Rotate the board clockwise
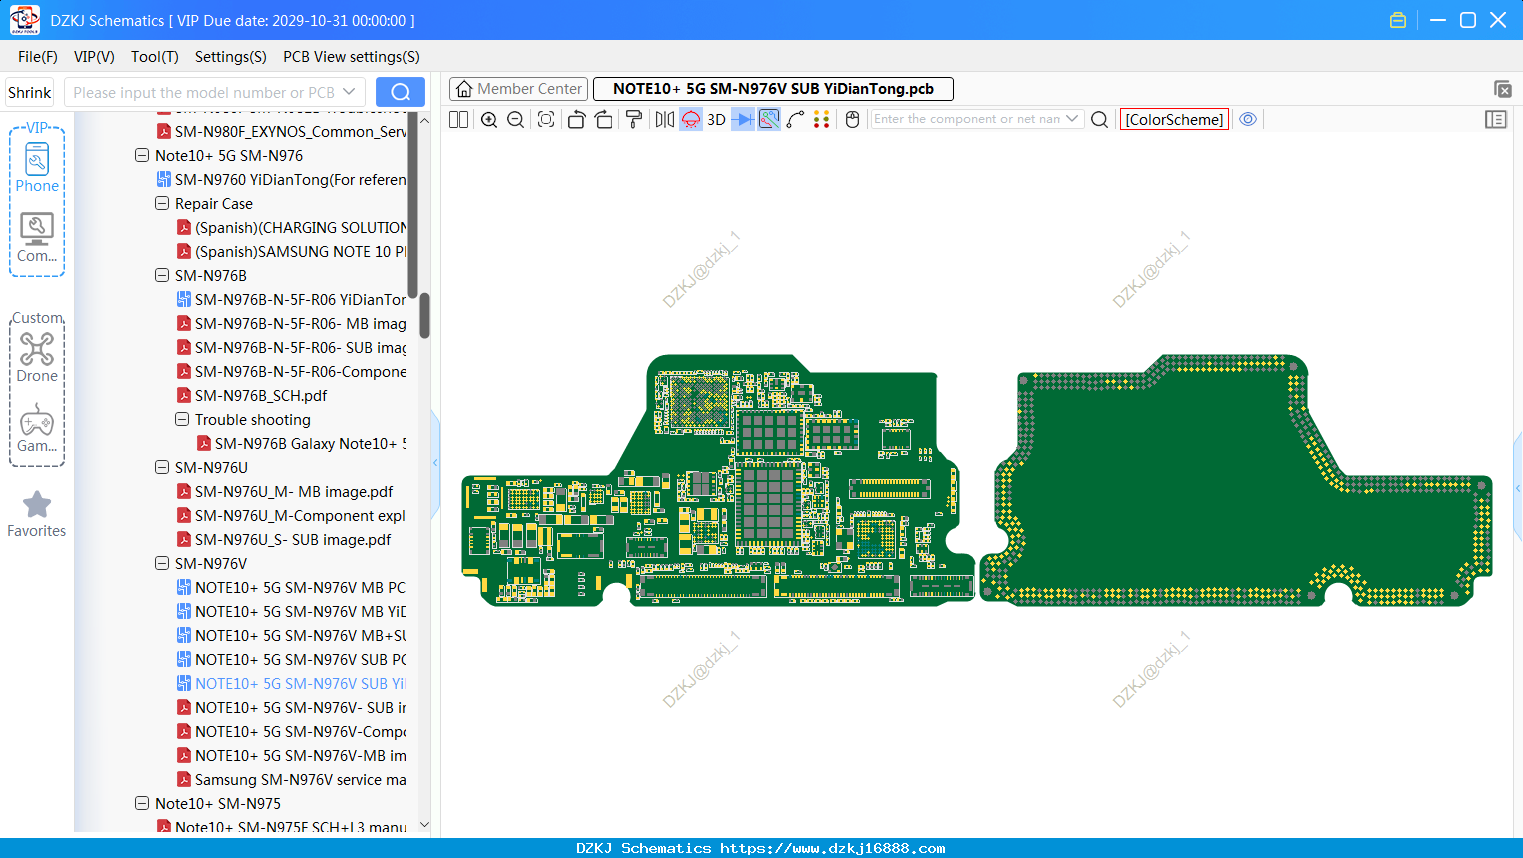The width and height of the screenshot is (1523, 858). coord(603,119)
